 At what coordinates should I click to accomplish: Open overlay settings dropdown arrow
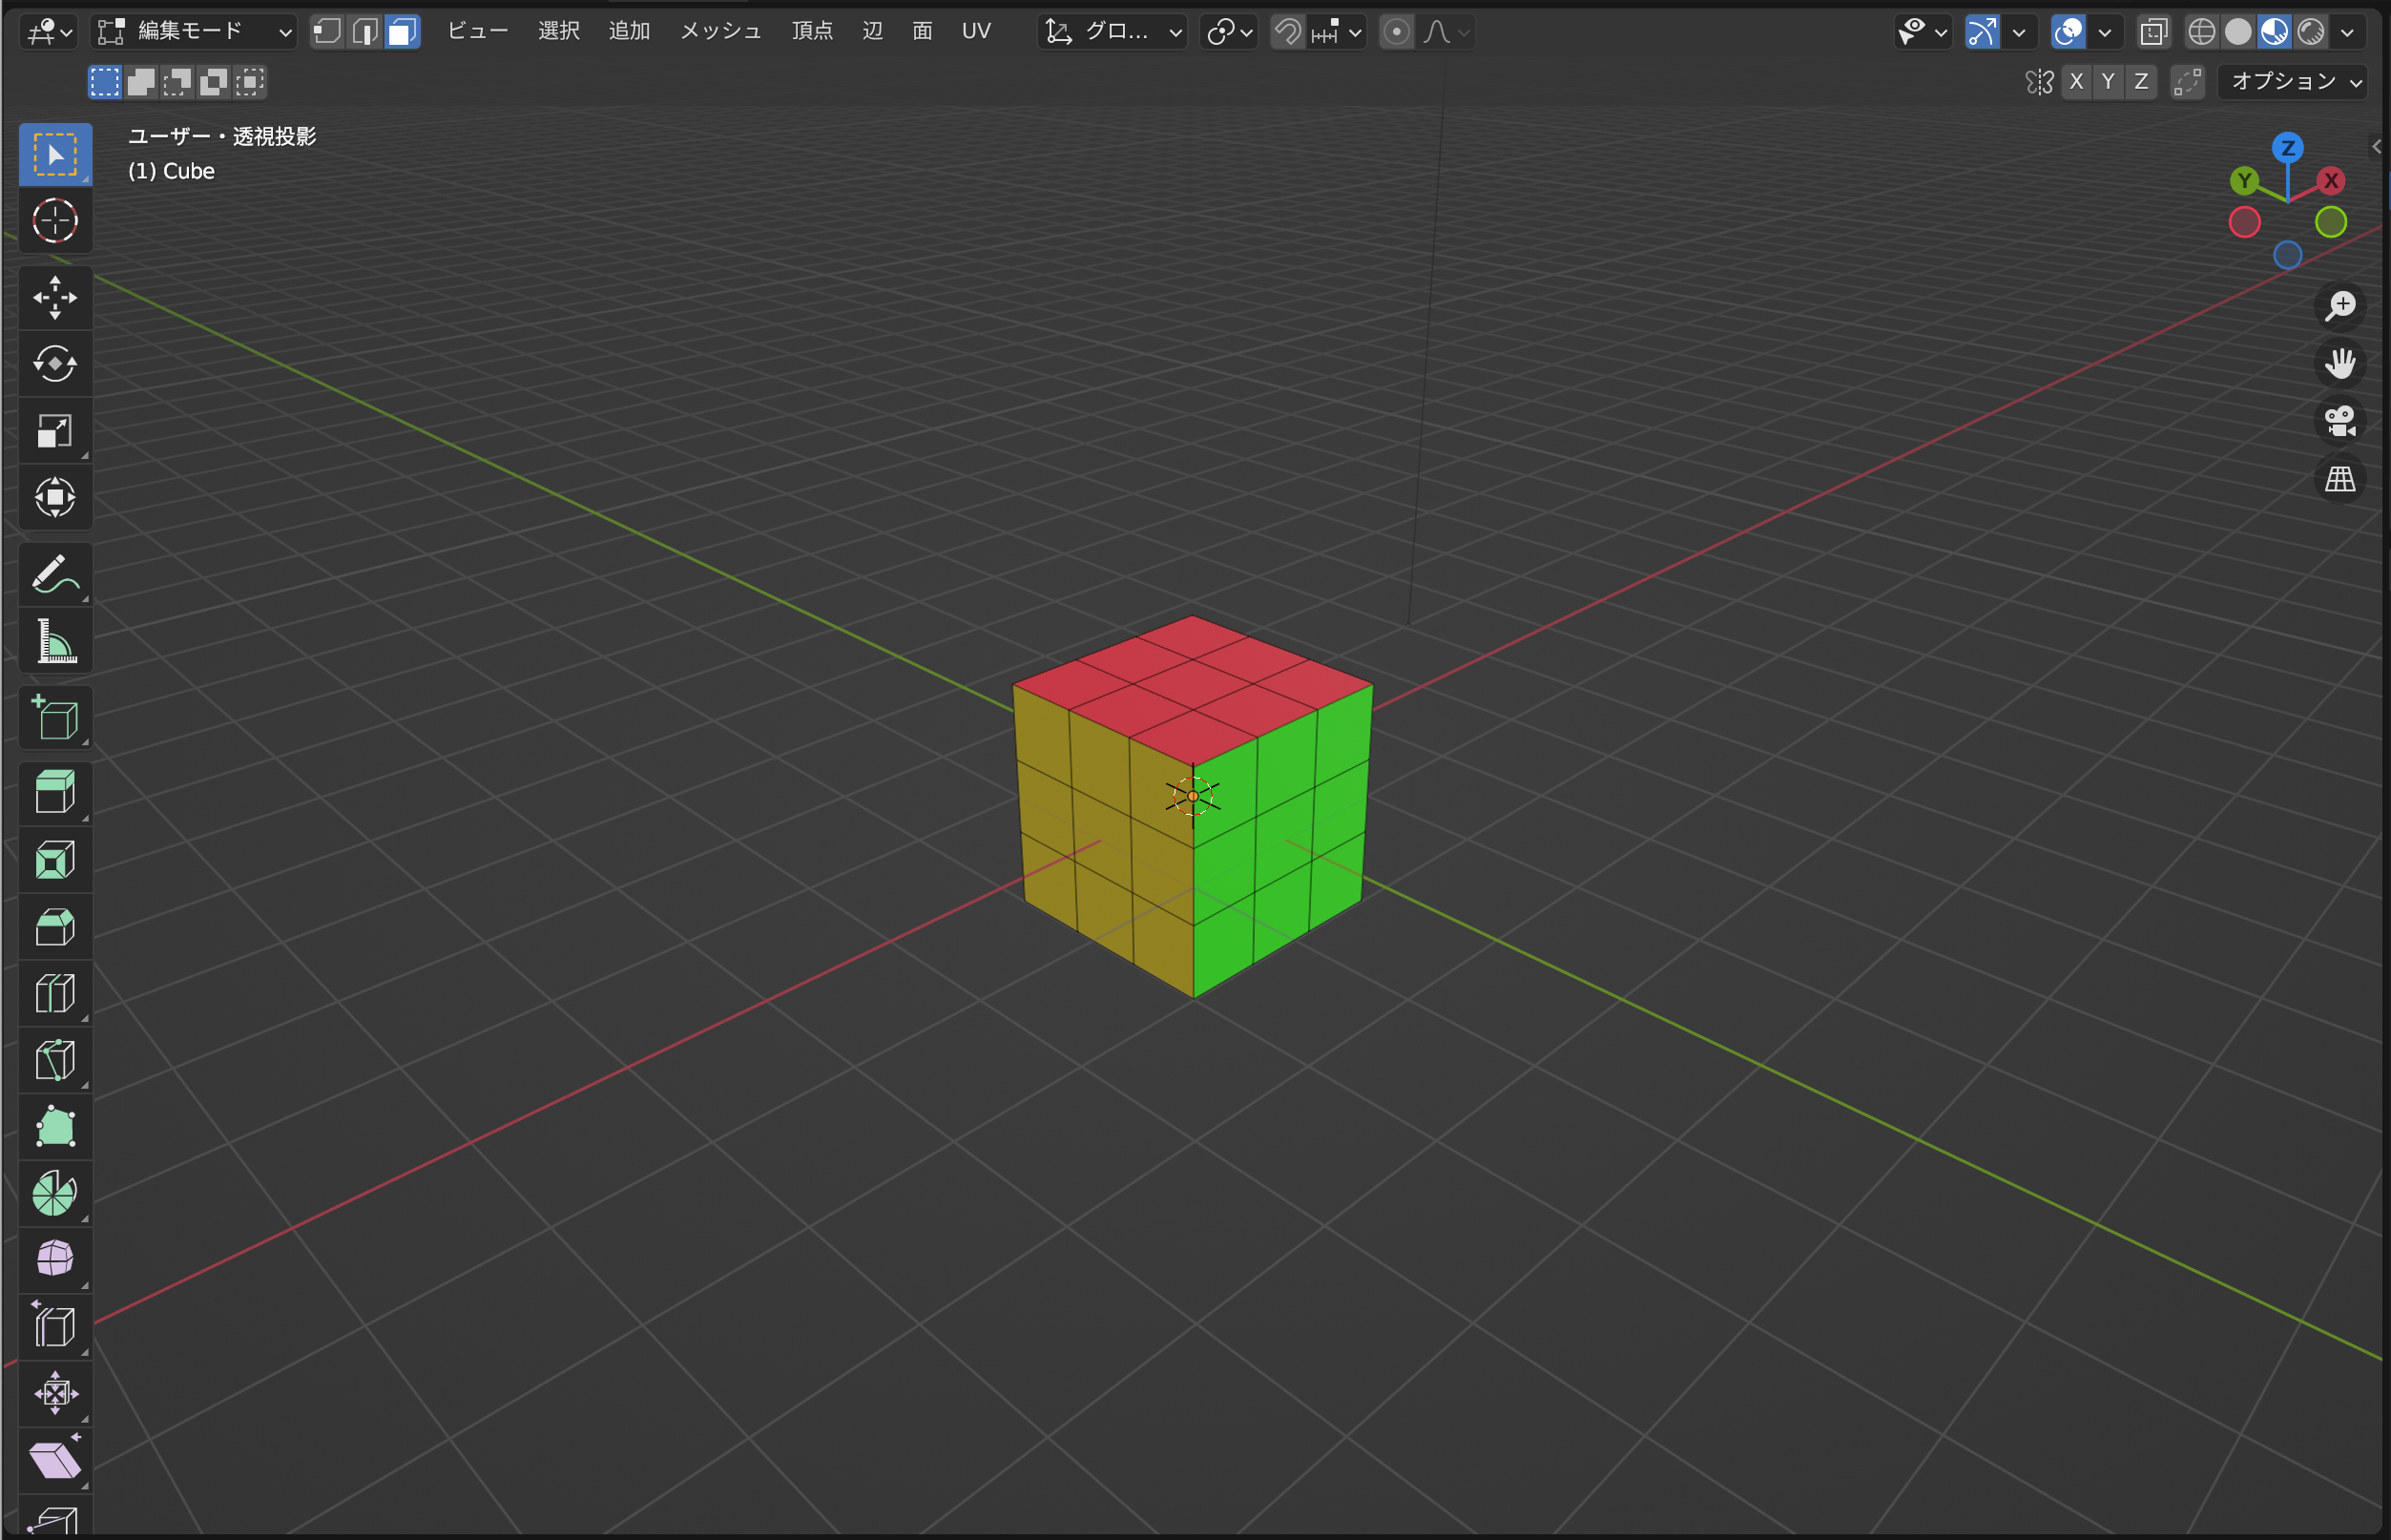tap(2105, 32)
